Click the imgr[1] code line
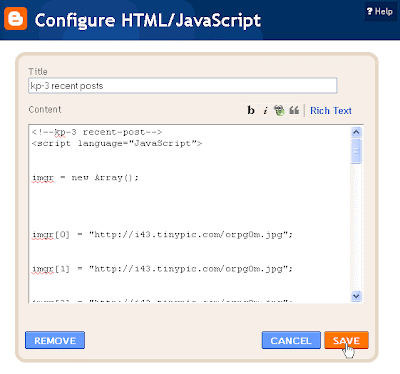Image resolution: width=400 pixels, height=374 pixels. pyautogui.click(x=162, y=269)
